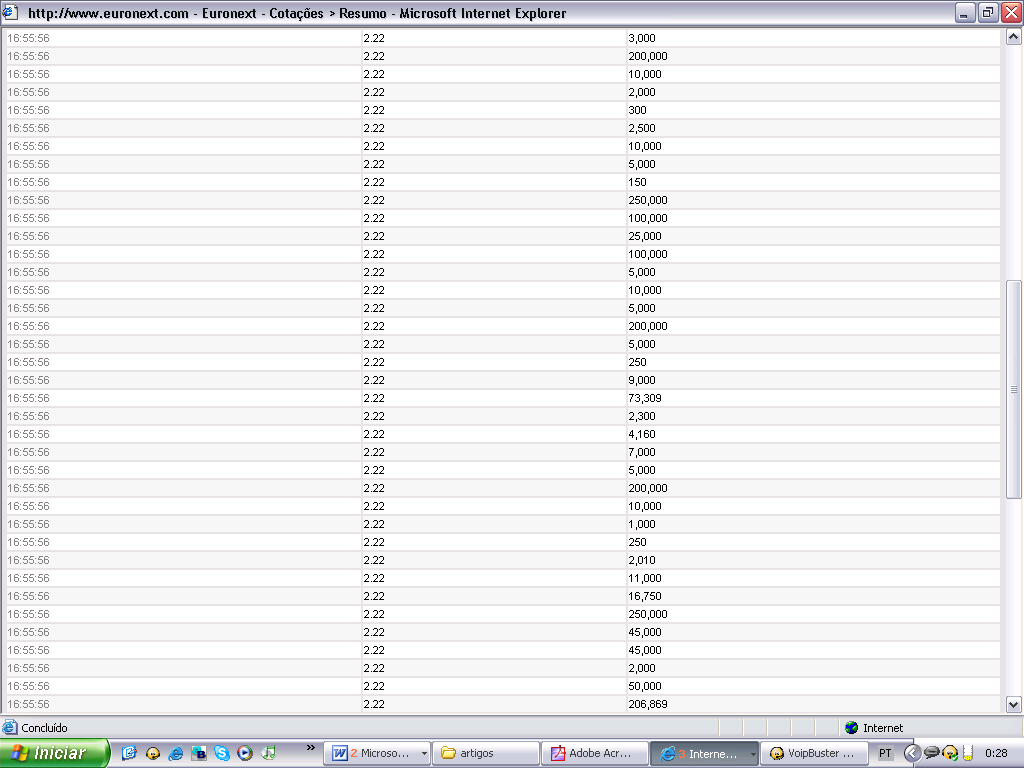This screenshot has width=1024, height=768.
Task: Click the PT language indicator
Action: click(x=885, y=753)
